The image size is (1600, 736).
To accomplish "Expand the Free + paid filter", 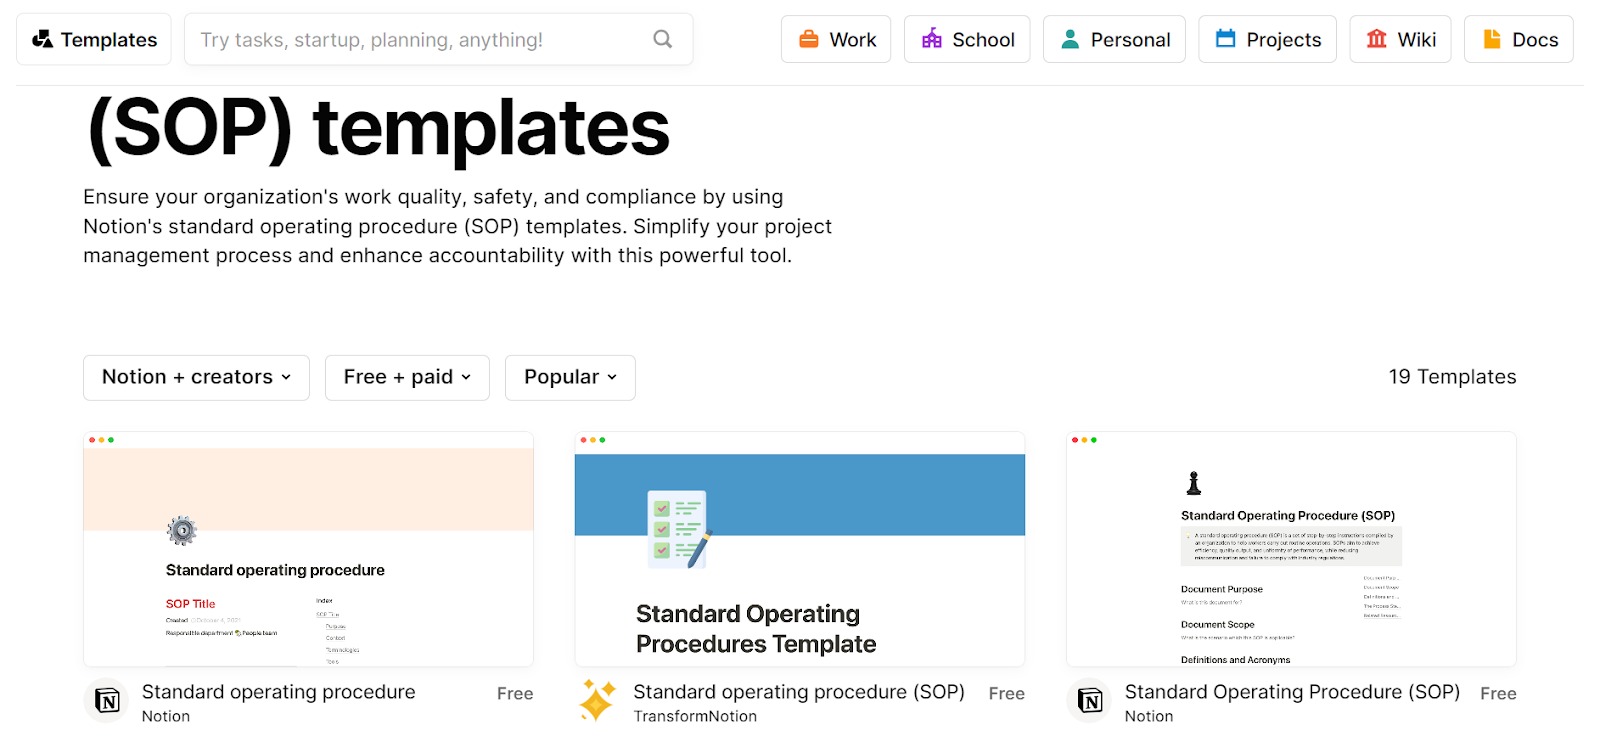I will [407, 378].
